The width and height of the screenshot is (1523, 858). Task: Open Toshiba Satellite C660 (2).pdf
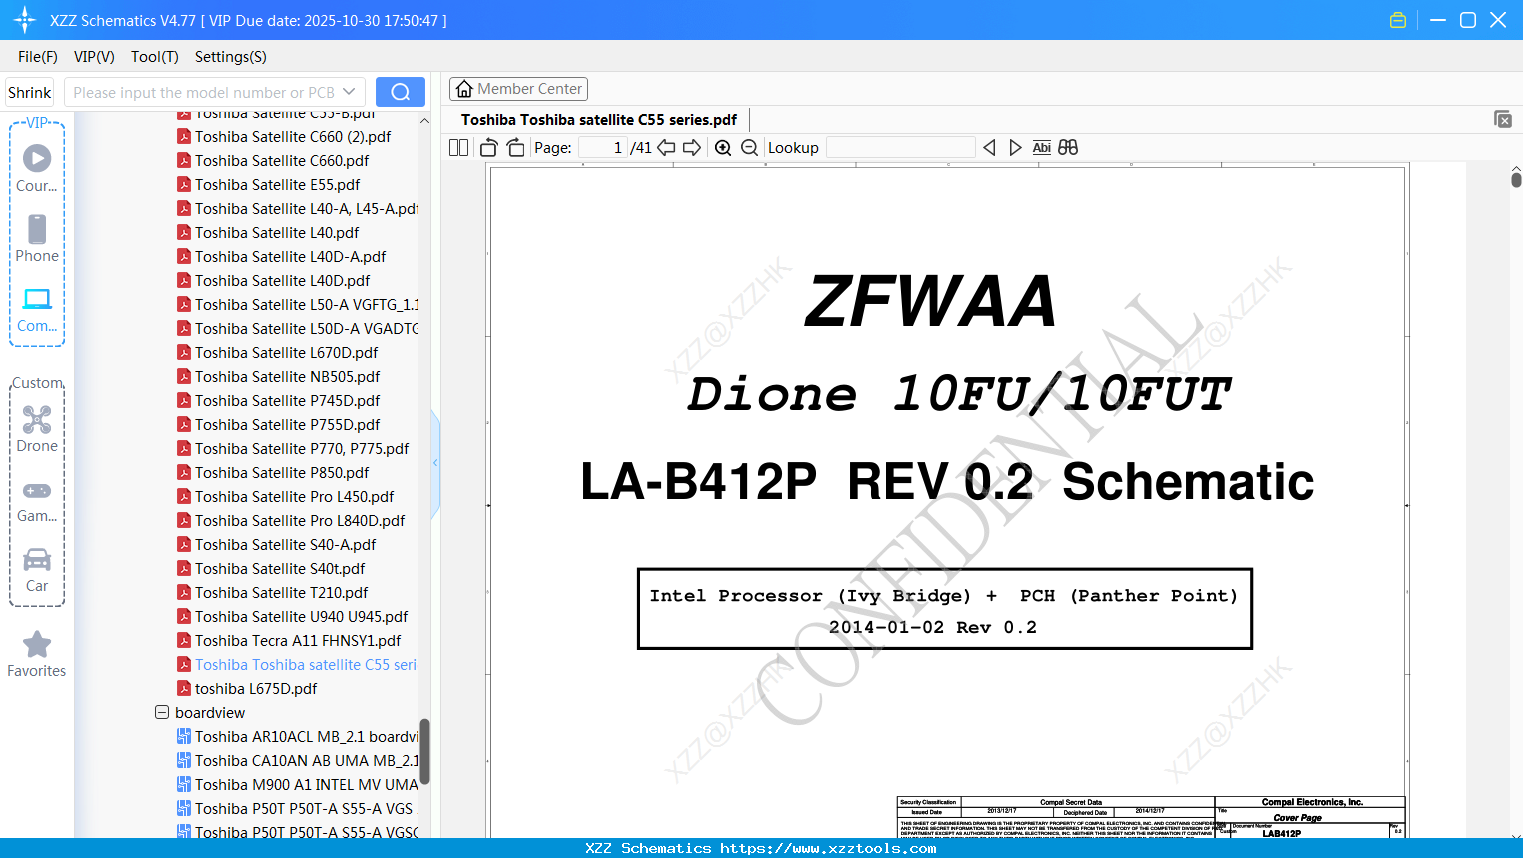point(284,137)
